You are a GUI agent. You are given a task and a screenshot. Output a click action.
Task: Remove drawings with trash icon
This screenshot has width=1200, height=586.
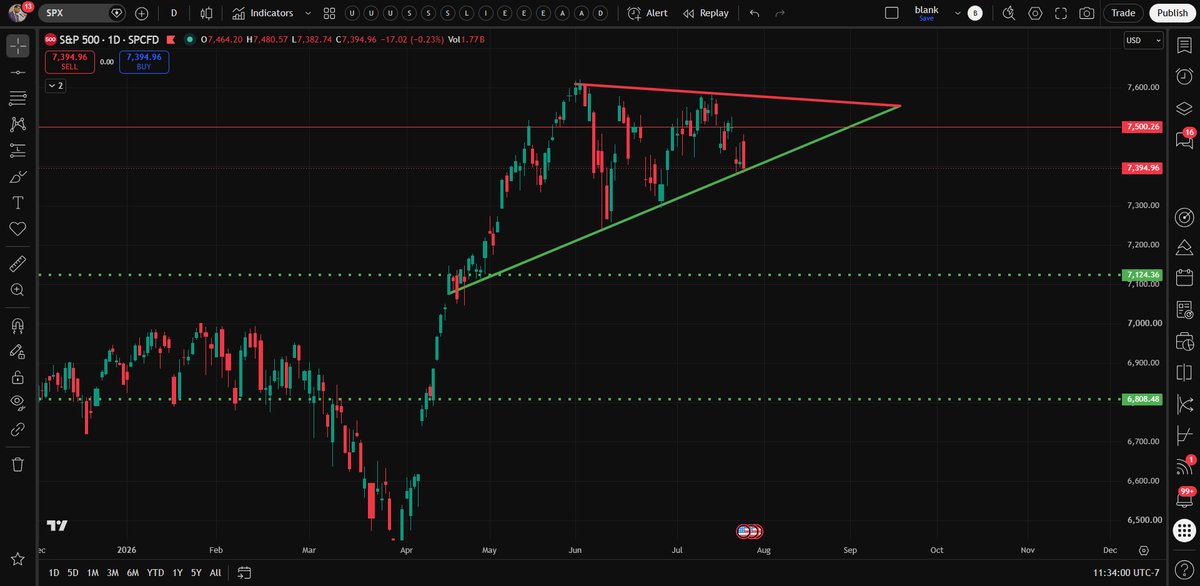point(17,464)
